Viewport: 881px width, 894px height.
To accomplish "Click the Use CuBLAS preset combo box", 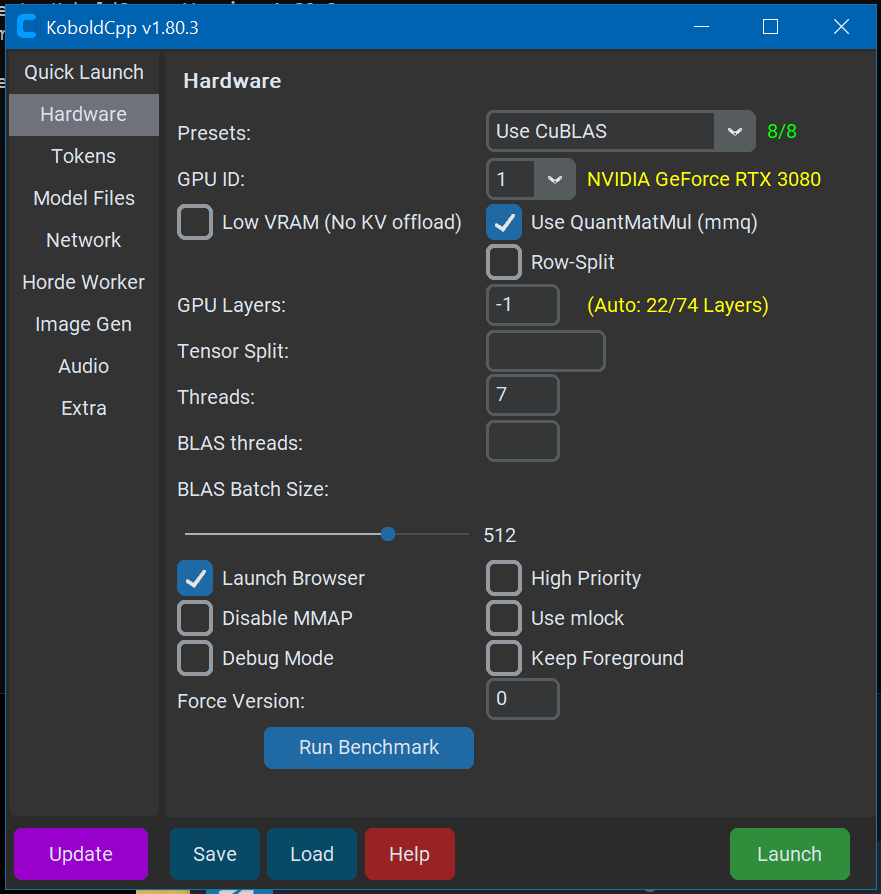I will pyautogui.click(x=602, y=131).
